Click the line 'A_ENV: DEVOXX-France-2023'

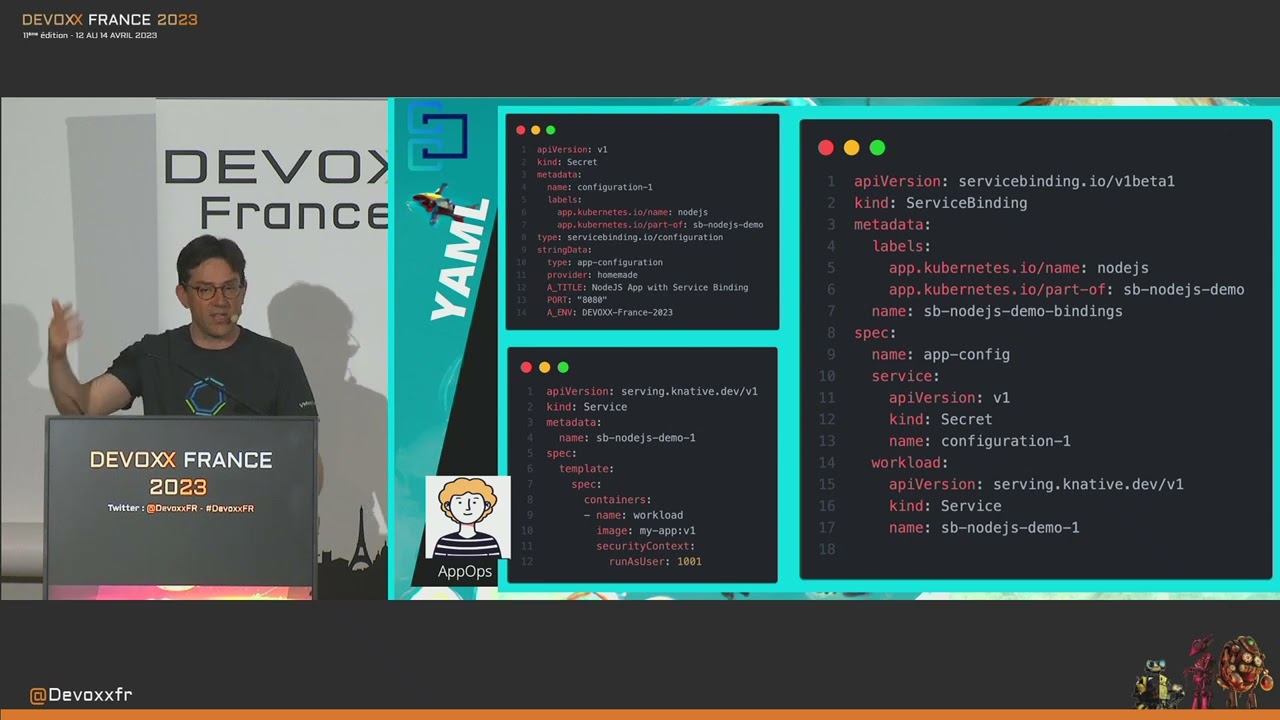pos(609,312)
